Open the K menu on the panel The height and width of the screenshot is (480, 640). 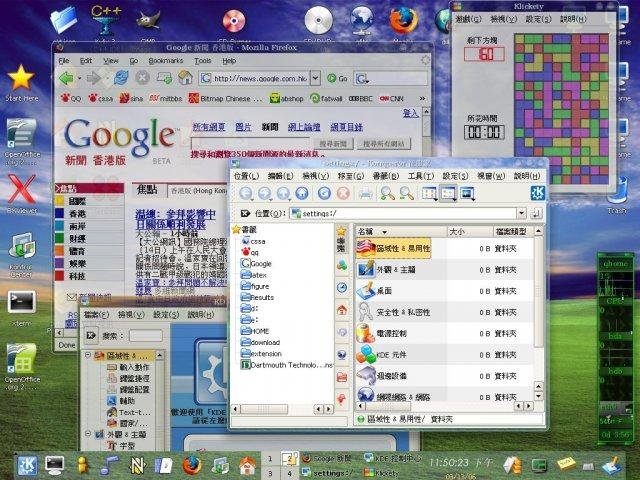click(x=27, y=465)
